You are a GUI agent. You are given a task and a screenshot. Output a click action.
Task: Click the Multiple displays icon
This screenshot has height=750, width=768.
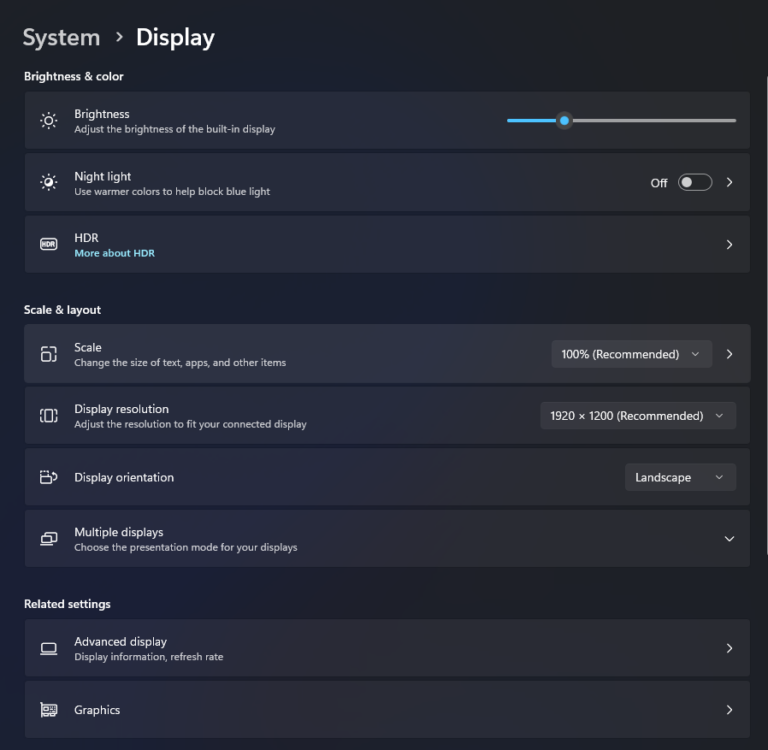(48, 539)
